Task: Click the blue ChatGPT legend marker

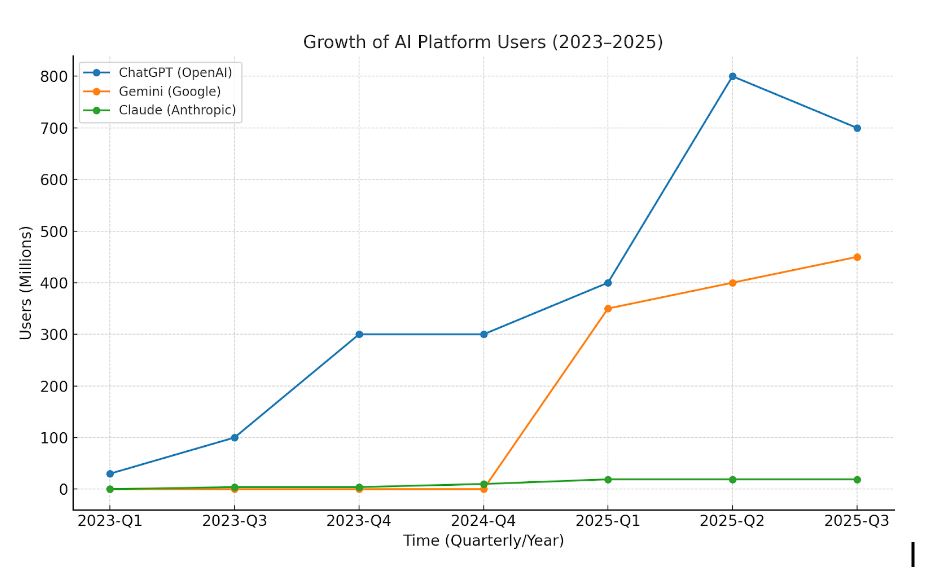Action: [x=96, y=73]
